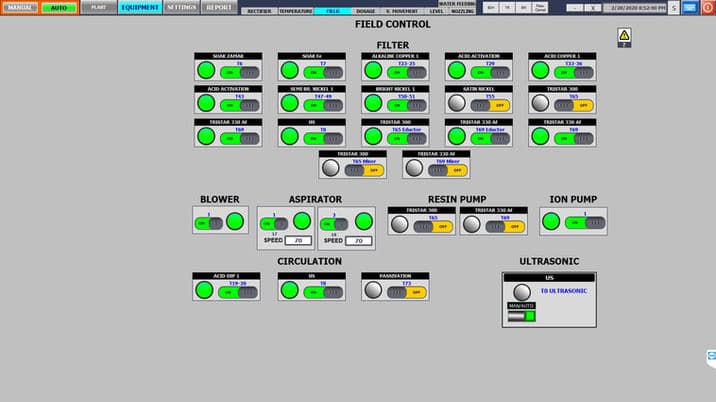Open the V. MOVEMENT tab
The height and width of the screenshot is (402, 716).
(x=402, y=11)
